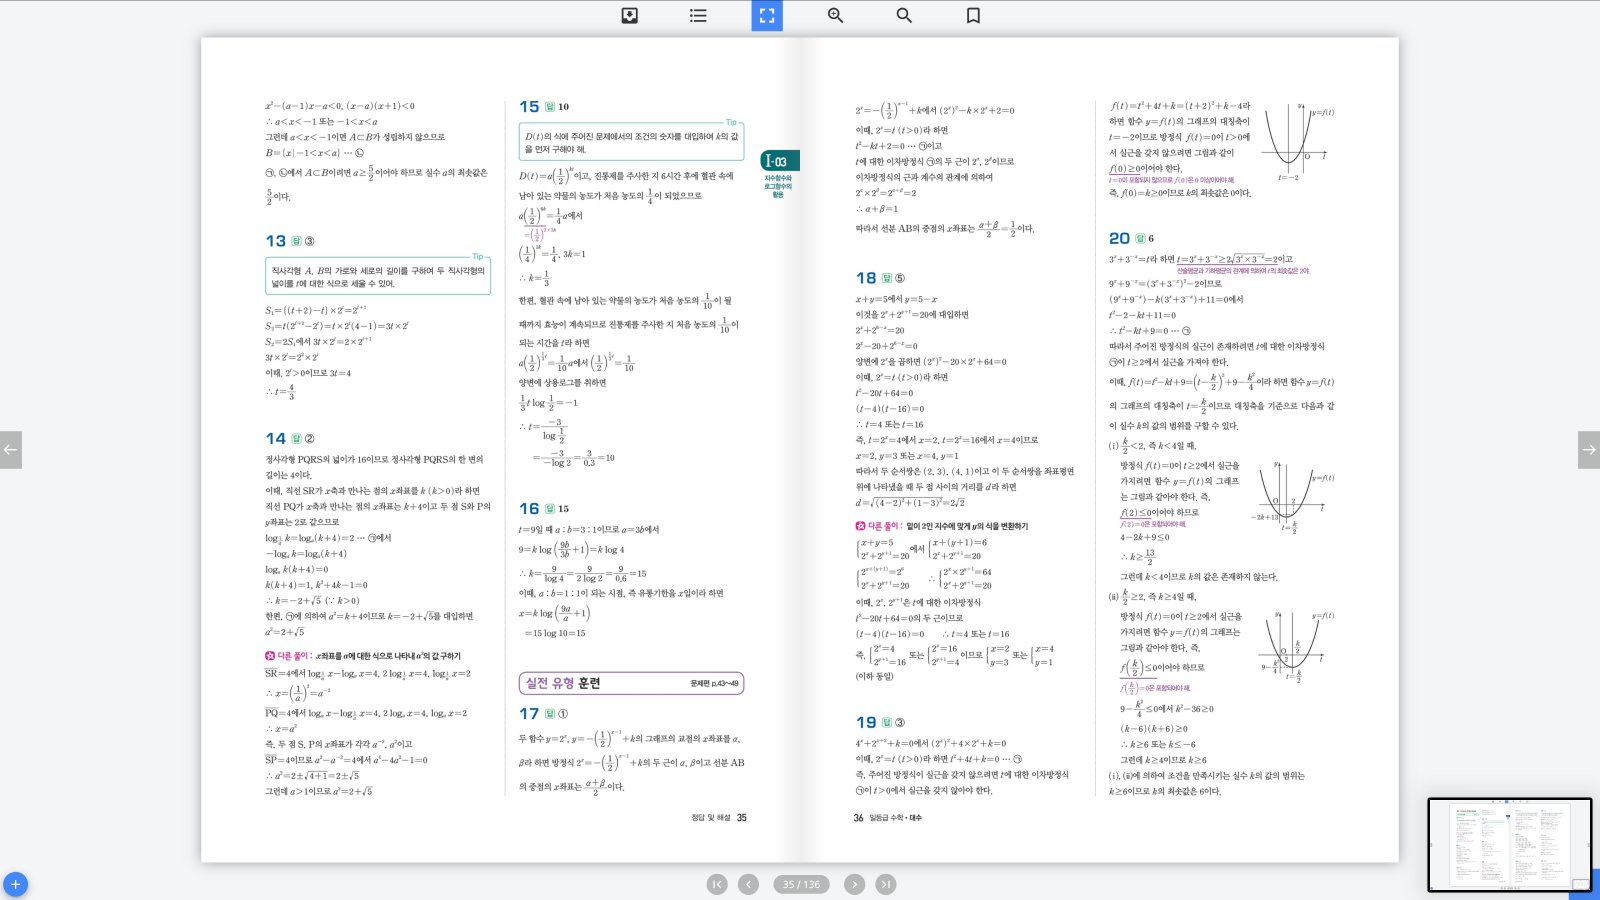Click the 35 / 136 page indicator
The width and height of the screenshot is (1600, 900).
pos(801,884)
